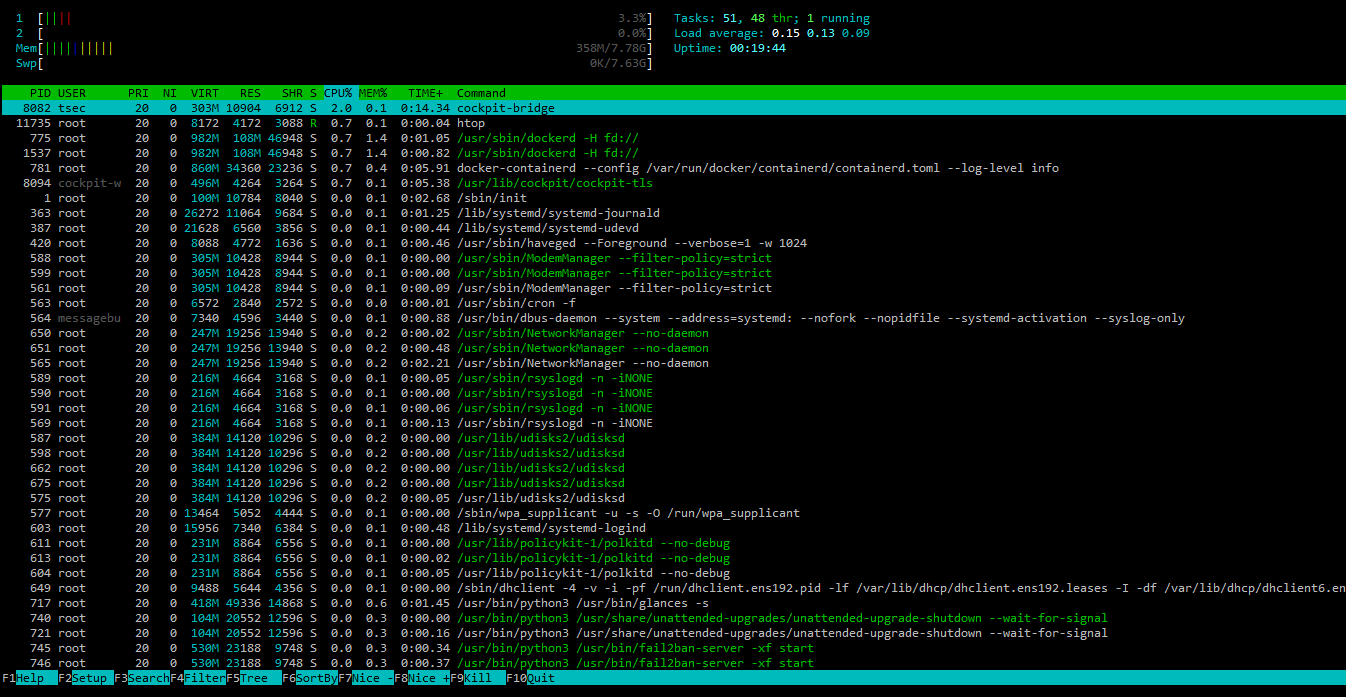Open F1 Help in the function bar
Screen dimensions: 1346x697
[28, 678]
